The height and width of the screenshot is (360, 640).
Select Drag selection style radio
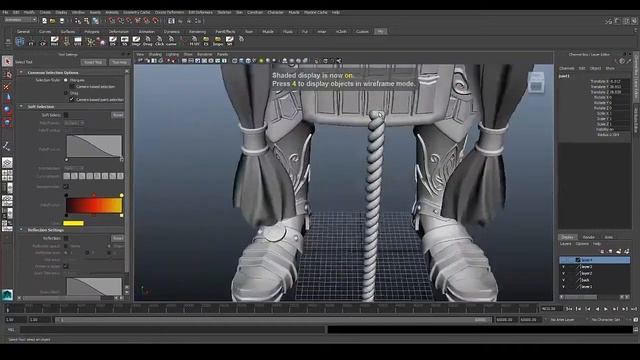click(66, 93)
